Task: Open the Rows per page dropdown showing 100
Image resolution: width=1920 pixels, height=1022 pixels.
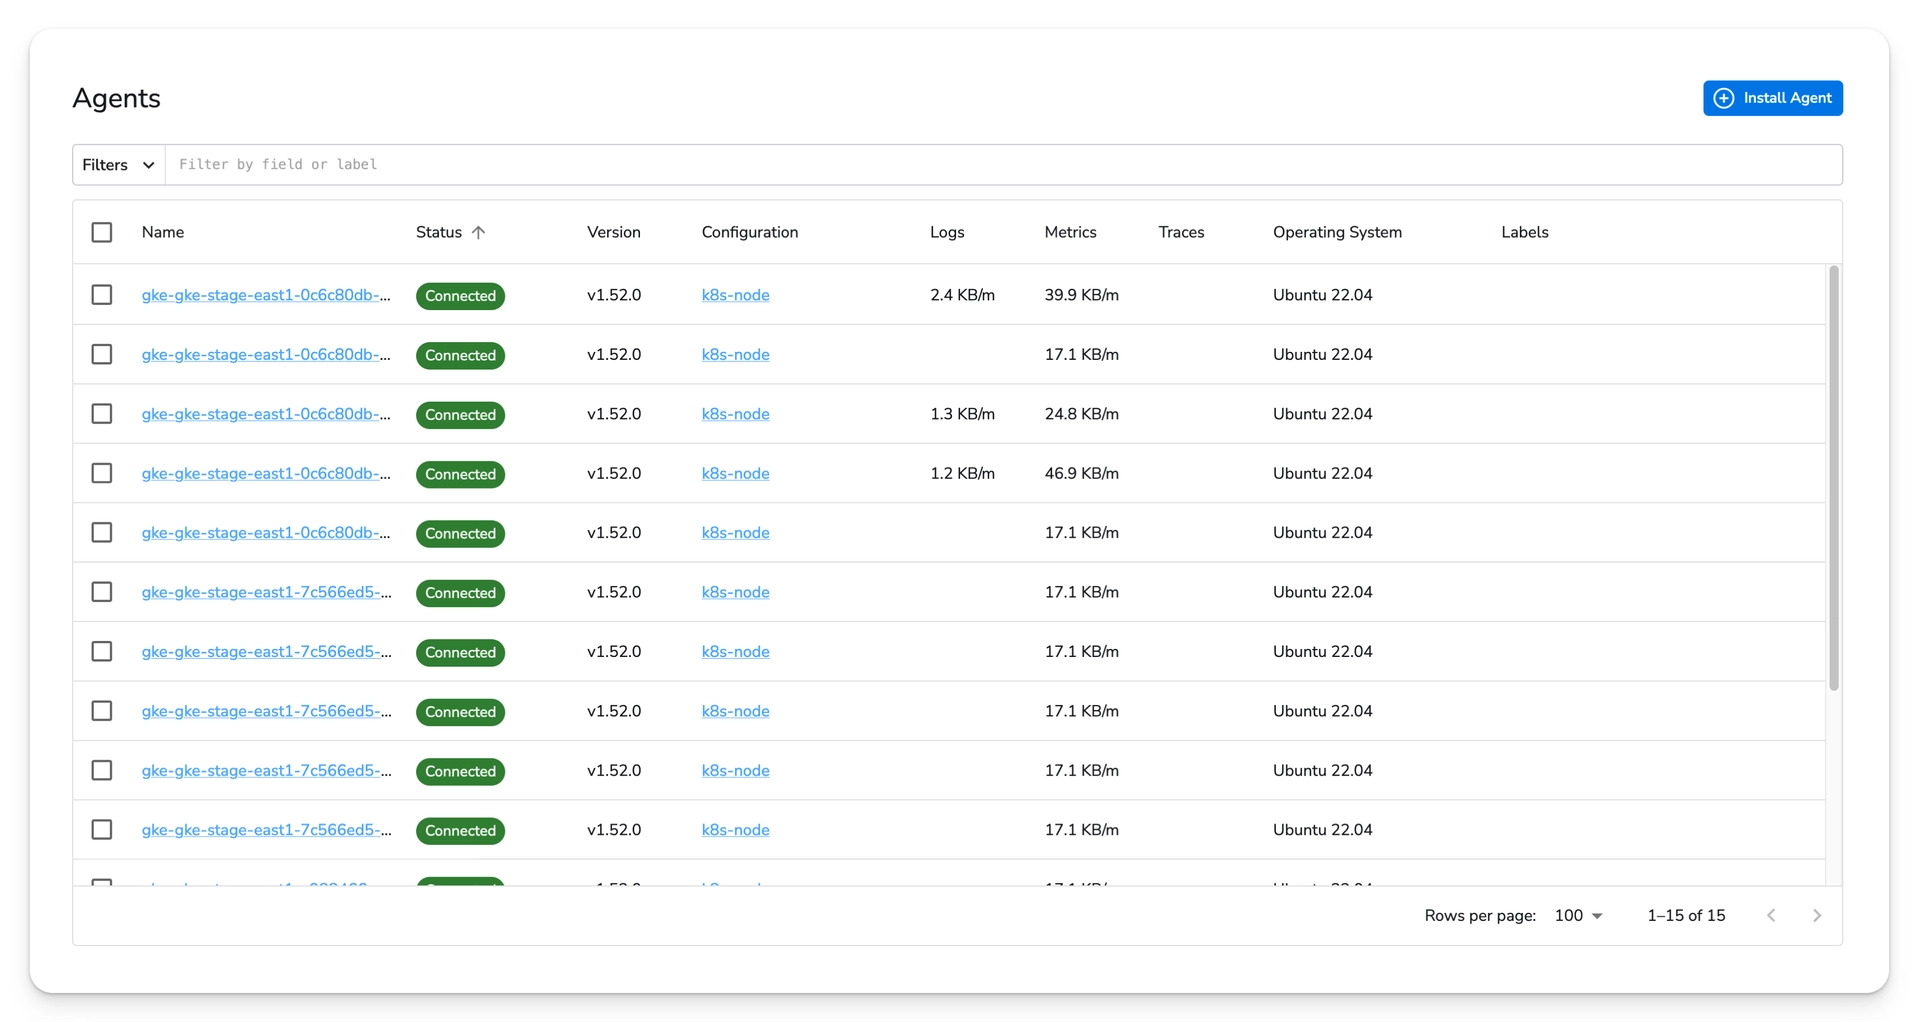Action: coord(1578,915)
